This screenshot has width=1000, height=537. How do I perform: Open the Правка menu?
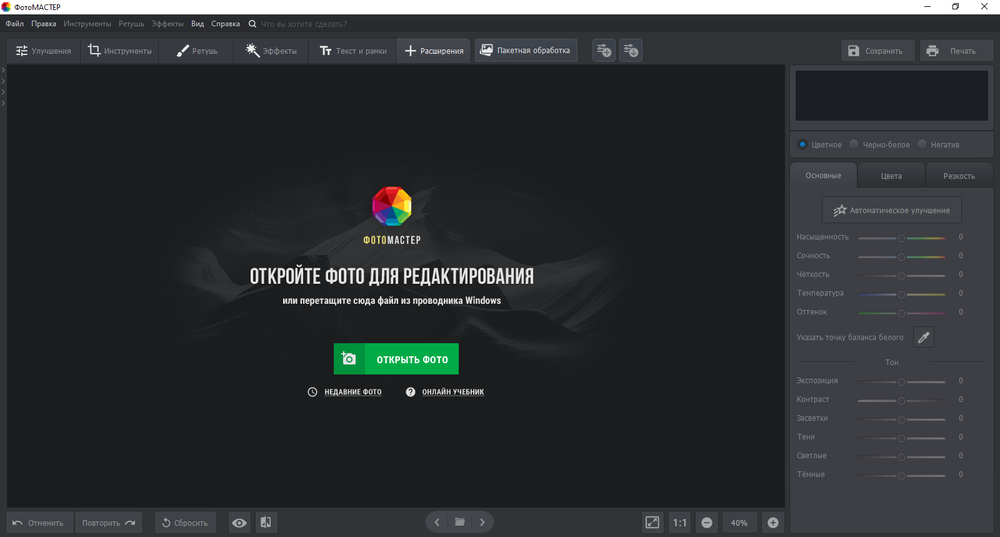[x=43, y=24]
